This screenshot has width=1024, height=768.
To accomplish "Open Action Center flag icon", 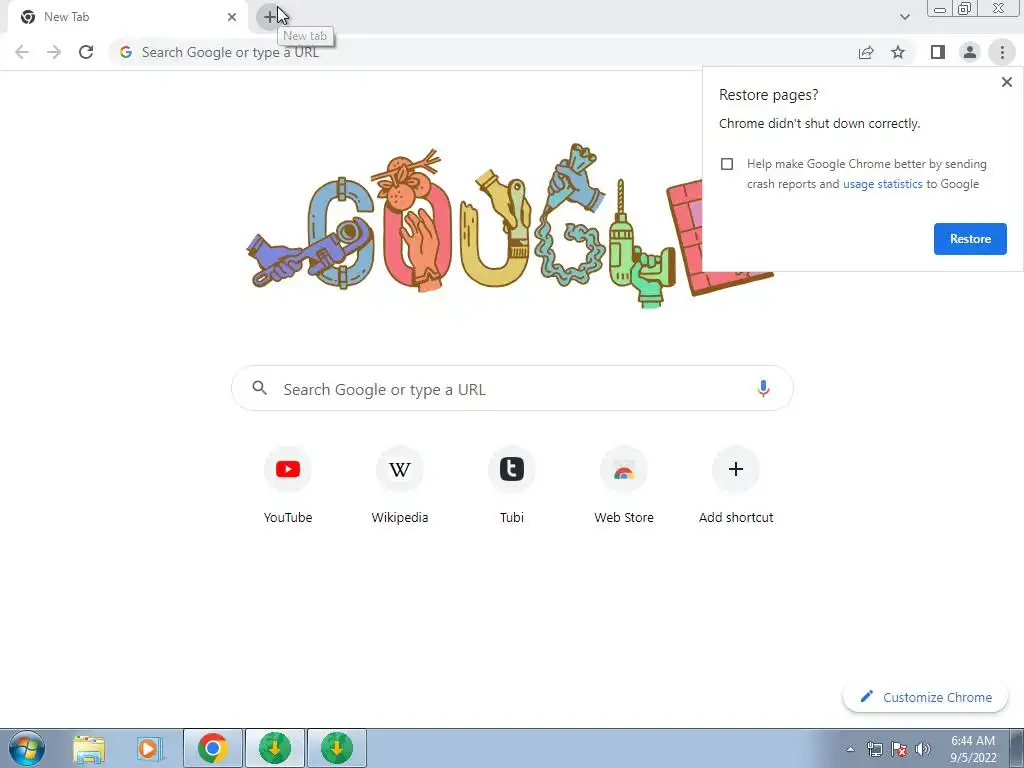I will click(899, 749).
